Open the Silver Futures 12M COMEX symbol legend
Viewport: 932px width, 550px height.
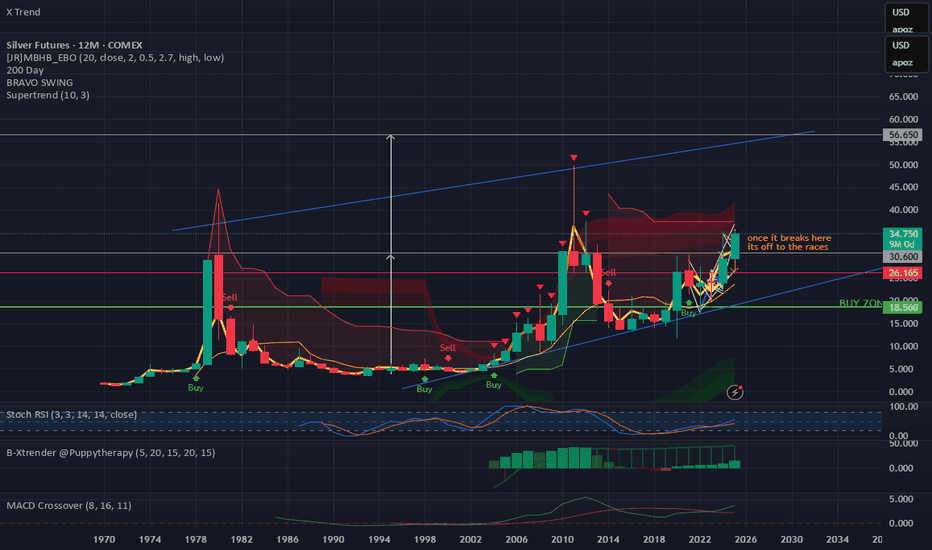[74, 45]
